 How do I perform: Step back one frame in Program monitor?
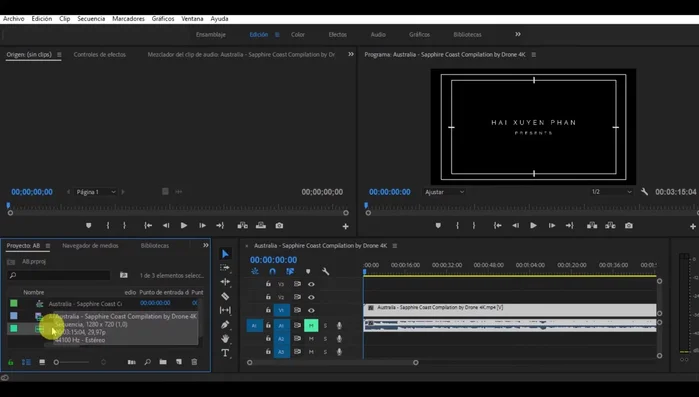point(515,225)
